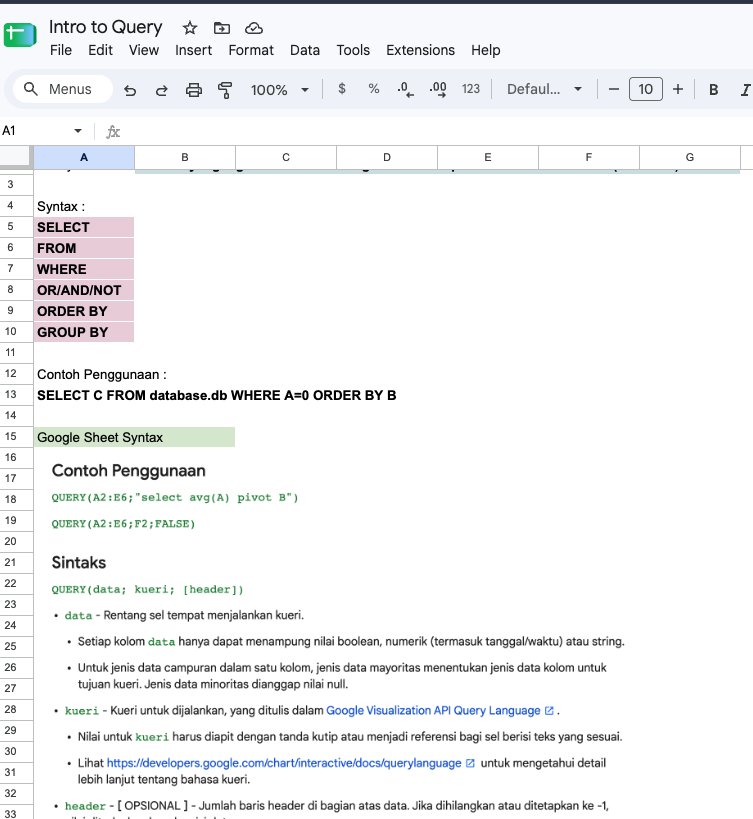Open the Extensions menu

[420, 50]
